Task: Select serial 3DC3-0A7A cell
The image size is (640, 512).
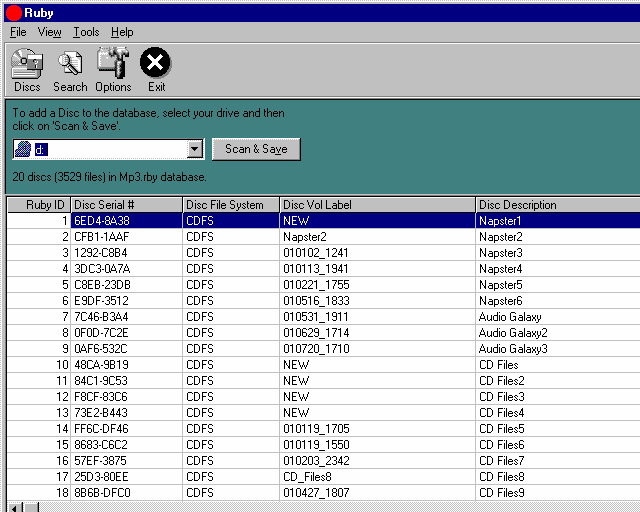Action: pos(127,269)
